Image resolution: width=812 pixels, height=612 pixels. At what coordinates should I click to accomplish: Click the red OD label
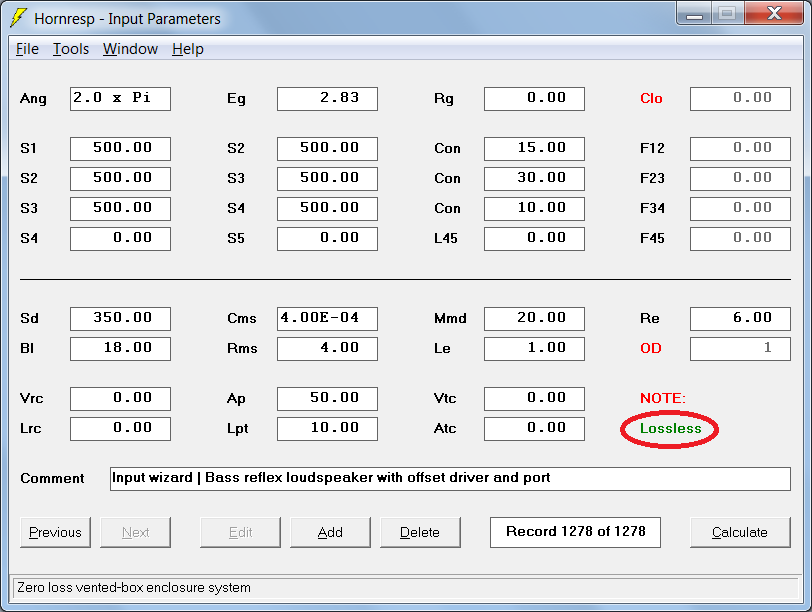click(651, 348)
